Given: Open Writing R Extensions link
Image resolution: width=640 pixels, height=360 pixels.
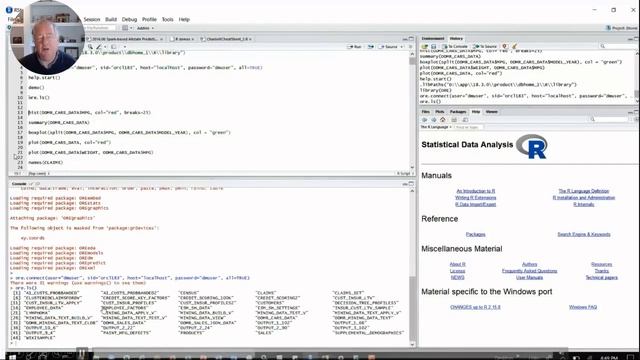Looking at the screenshot, I should 476,198.
